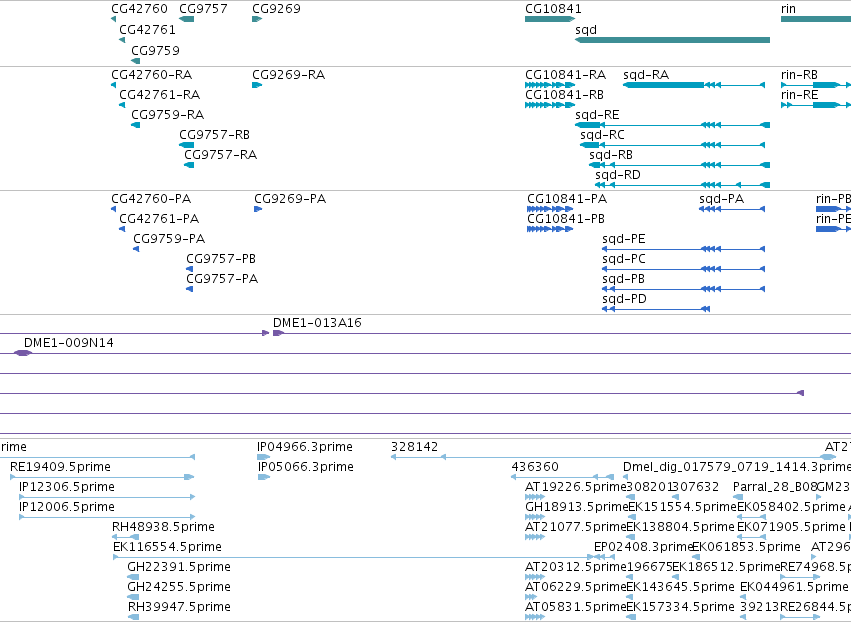The width and height of the screenshot is (851, 622).
Task: Click protein CG42761-PA label
Action: pyautogui.click(x=159, y=219)
